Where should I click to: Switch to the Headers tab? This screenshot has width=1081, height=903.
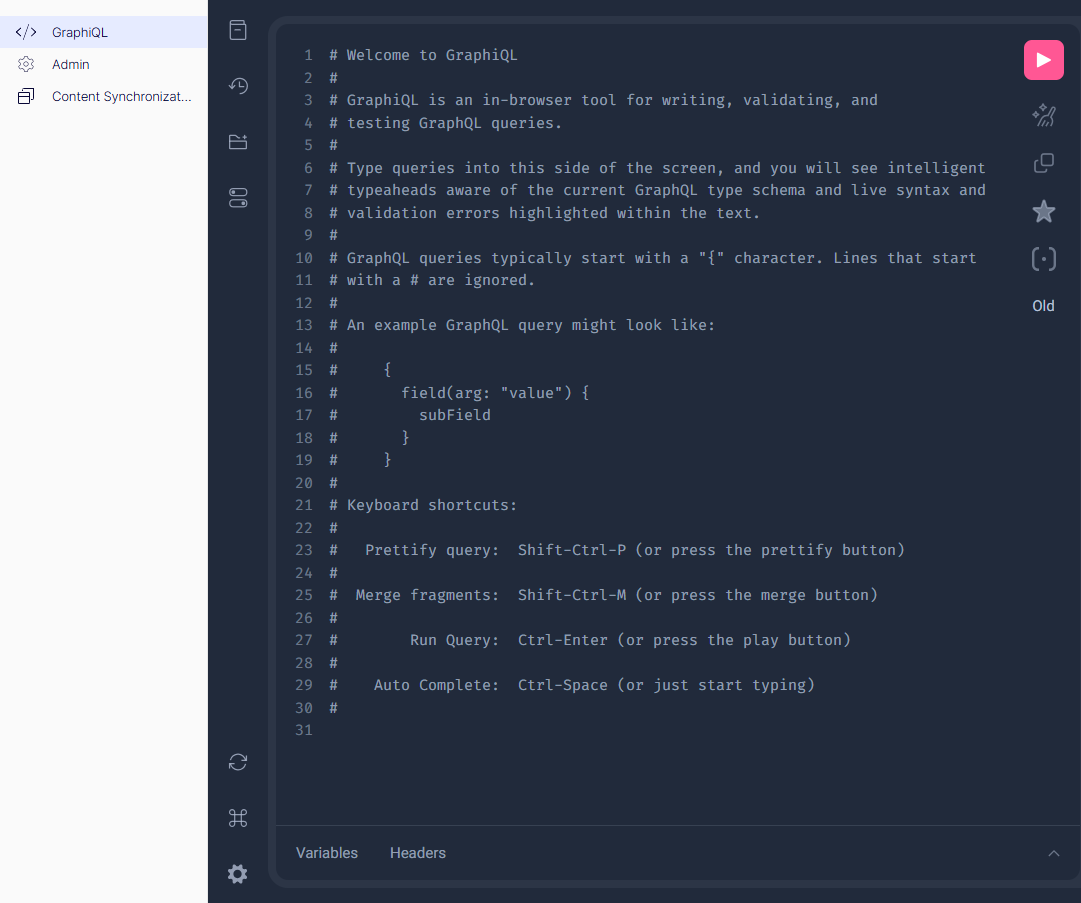(418, 853)
